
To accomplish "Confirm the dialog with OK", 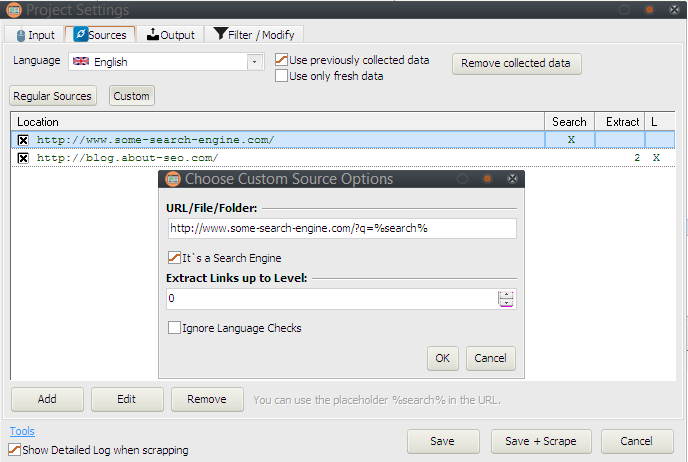I will [x=442, y=358].
